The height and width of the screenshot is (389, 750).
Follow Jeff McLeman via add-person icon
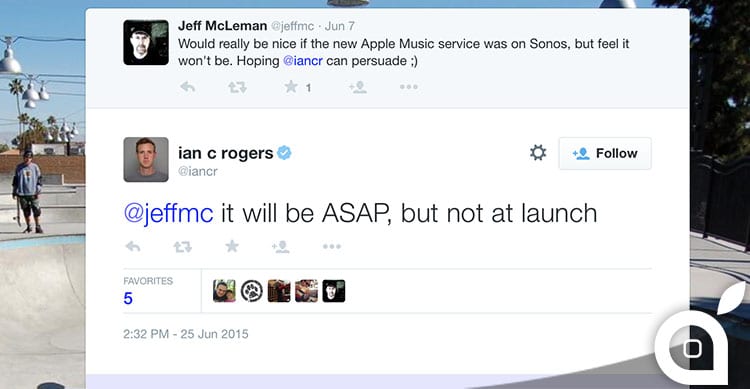click(357, 87)
